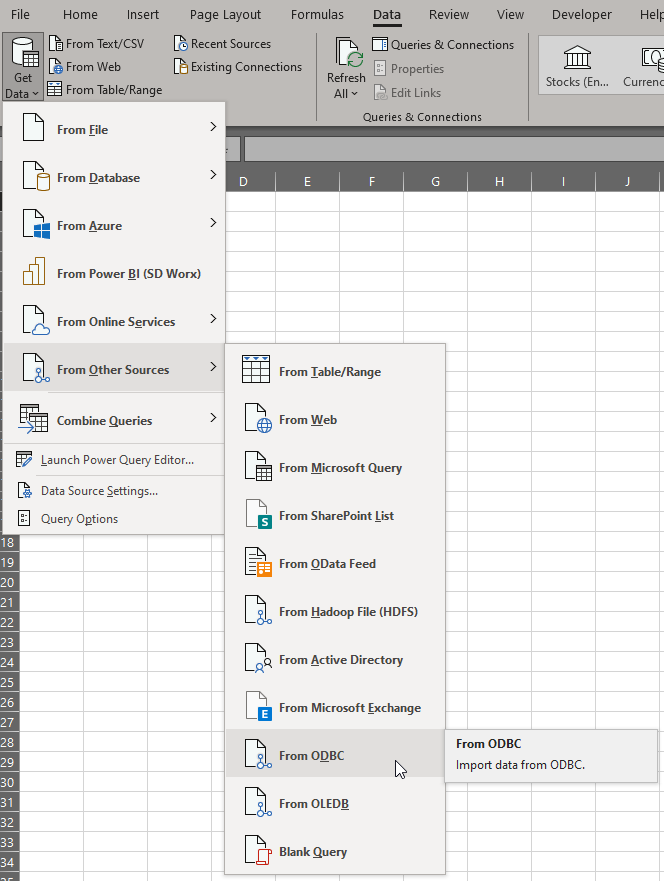Switch to the Page Layout tab
Viewport: 664px width, 881px height.
tap(225, 15)
